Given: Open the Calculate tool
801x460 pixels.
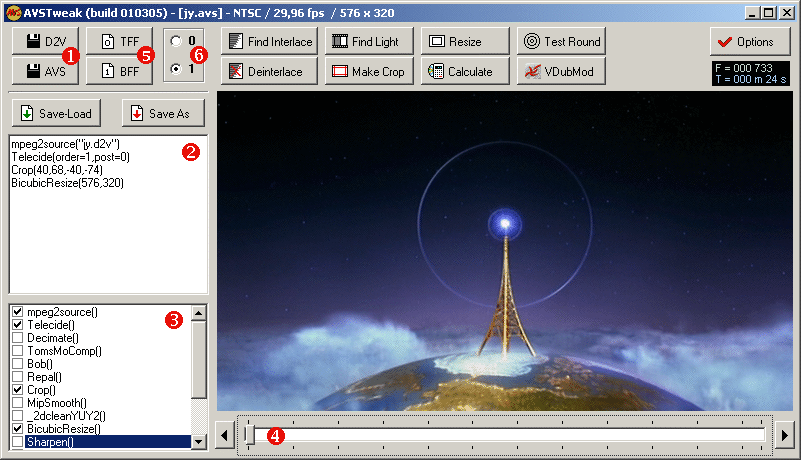Looking at the screenshot, I should 465,71.
